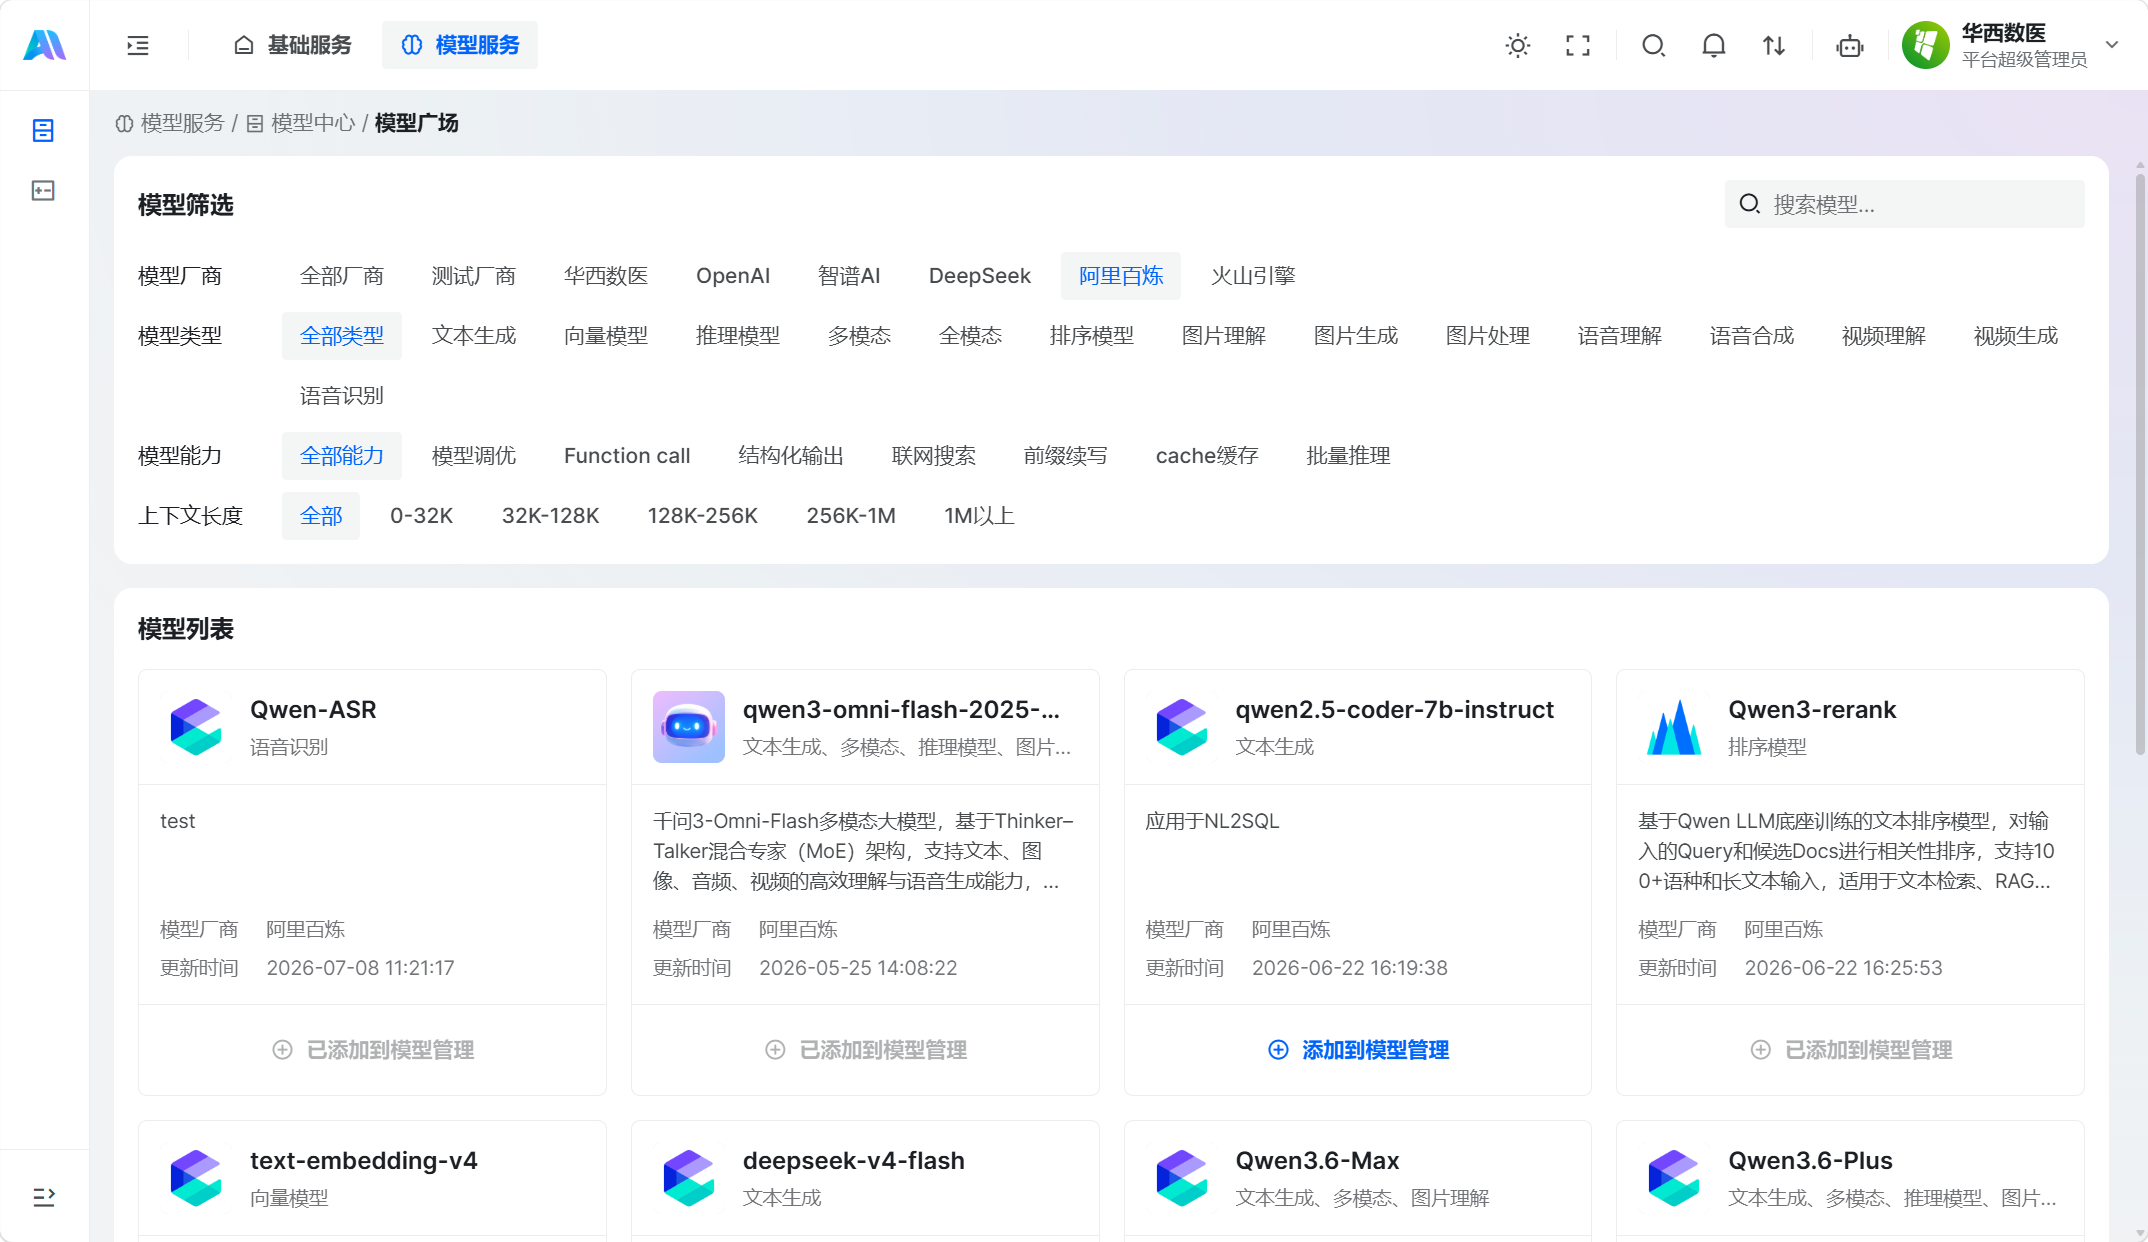Click 已添加到模型管理 on Qwen-ASR card

point(373,1050)
